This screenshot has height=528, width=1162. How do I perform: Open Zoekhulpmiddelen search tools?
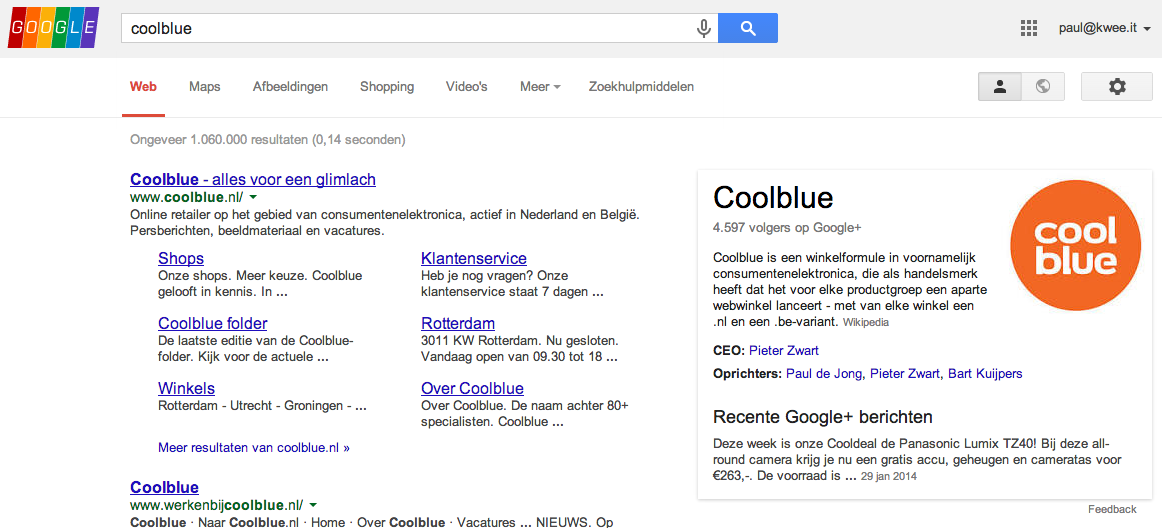click(641, 87)
